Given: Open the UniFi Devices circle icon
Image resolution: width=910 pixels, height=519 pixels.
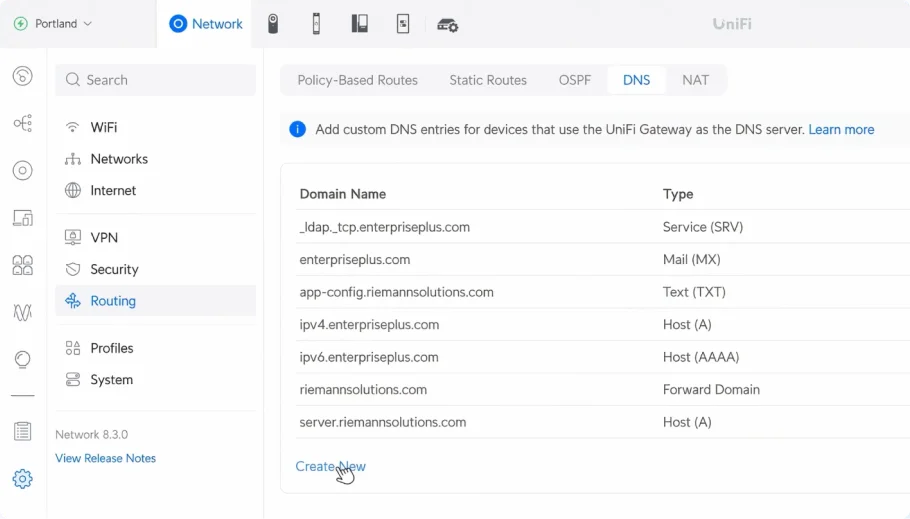Looking at the screenshot, I should [x=23, y=171].
